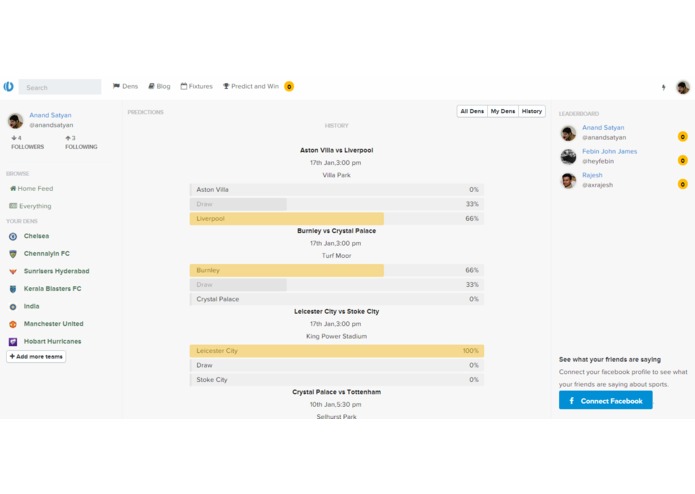The width and height of the screenshot is (695, 494).
Task: Select Draw bar under Leicester City vs Stoke City
Action: tap(337, 366)
